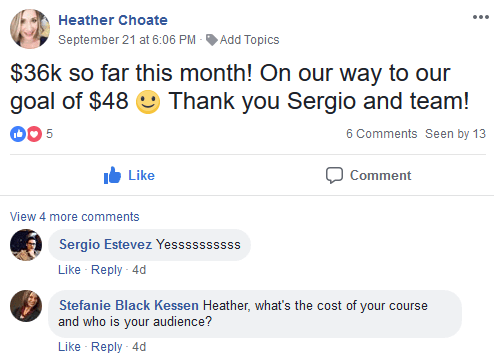This screenshot has height=362, width=494.
Task: Like Sergio Estevez's comment
Action: [69, 270]
